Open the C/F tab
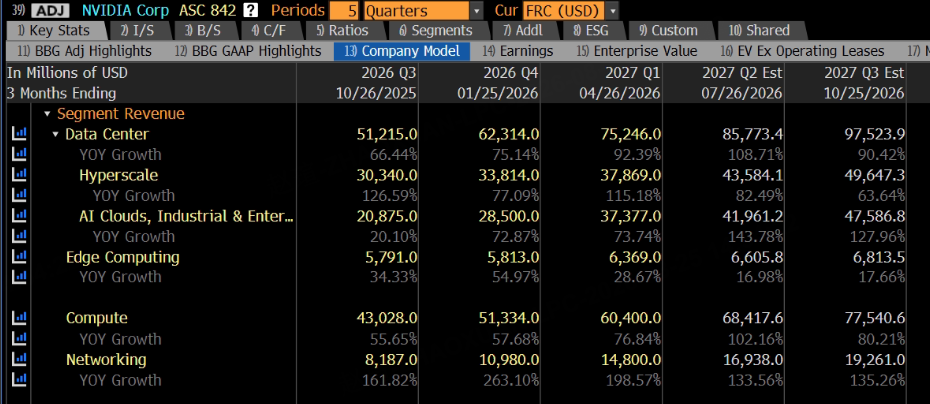The image size is (930, 404). pos(269,30)
